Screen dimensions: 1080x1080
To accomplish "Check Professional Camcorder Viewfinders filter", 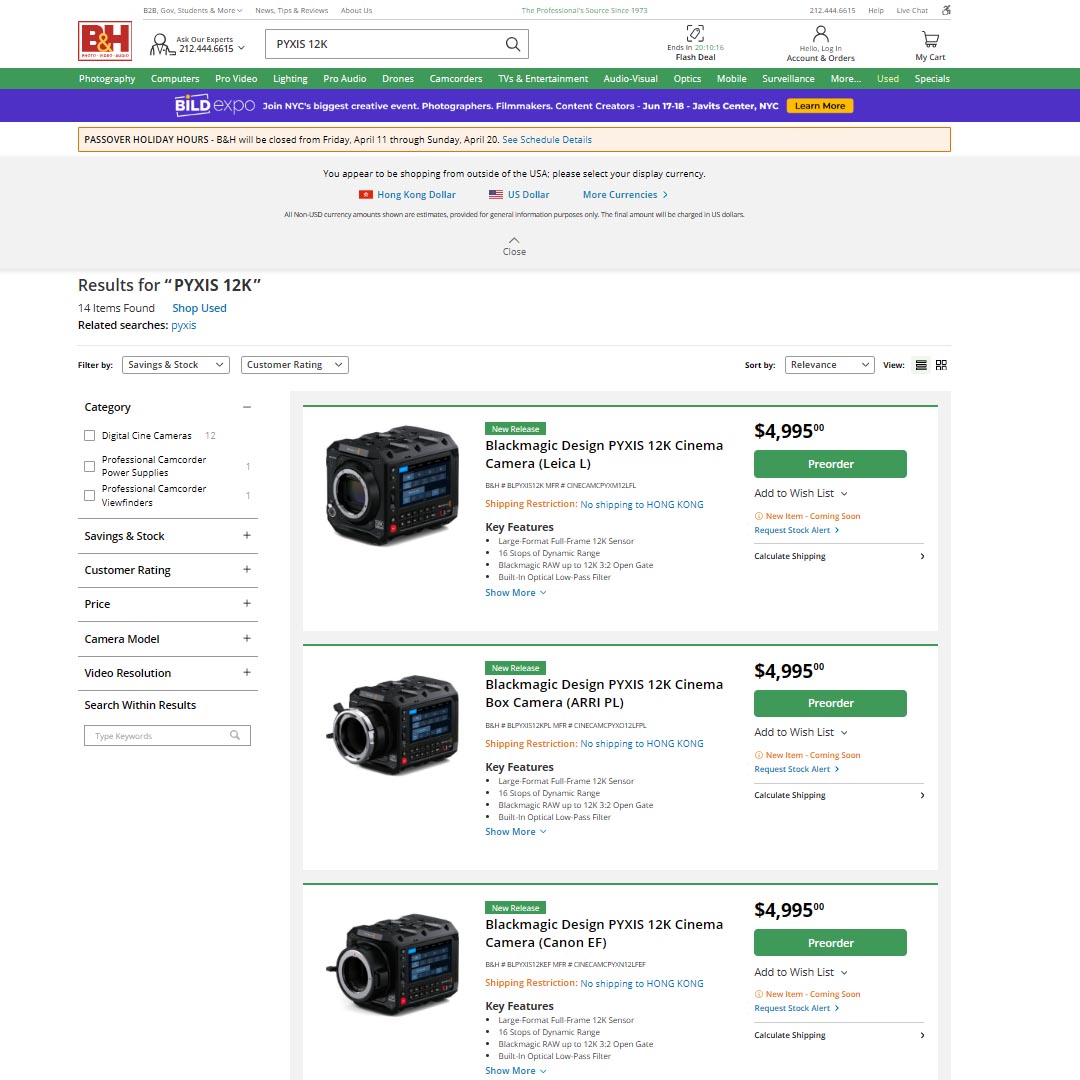I will pyautogui.click(x=90, y=495).
